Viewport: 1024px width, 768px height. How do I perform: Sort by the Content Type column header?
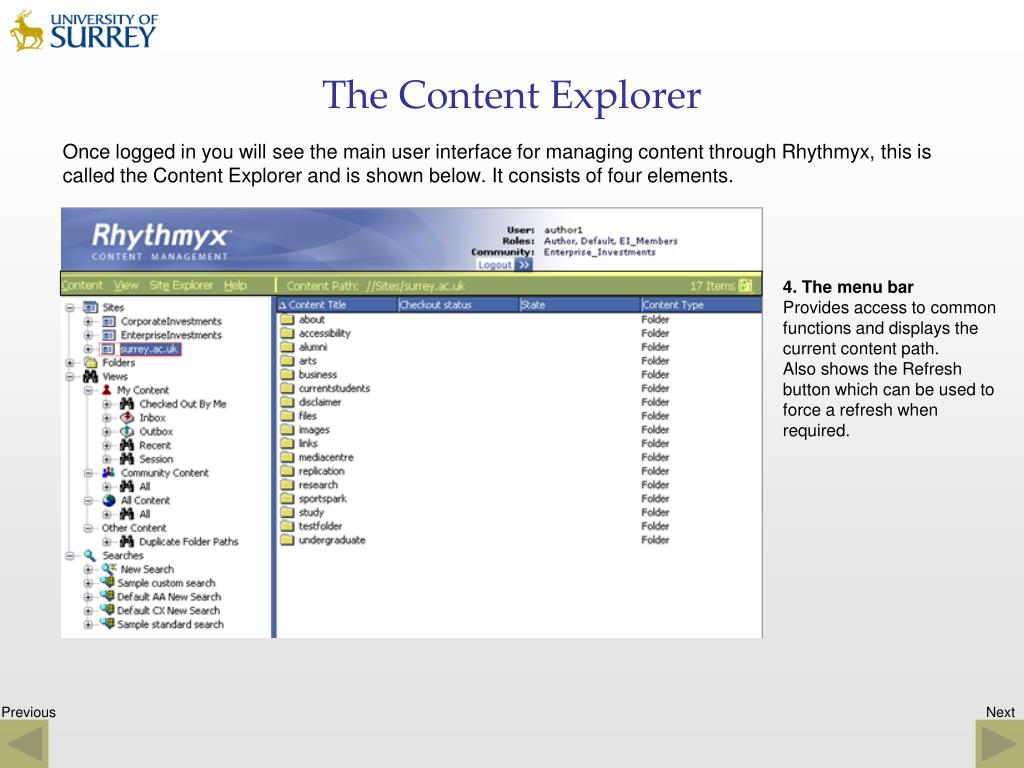pyautogui.click(x=701, y=305)
